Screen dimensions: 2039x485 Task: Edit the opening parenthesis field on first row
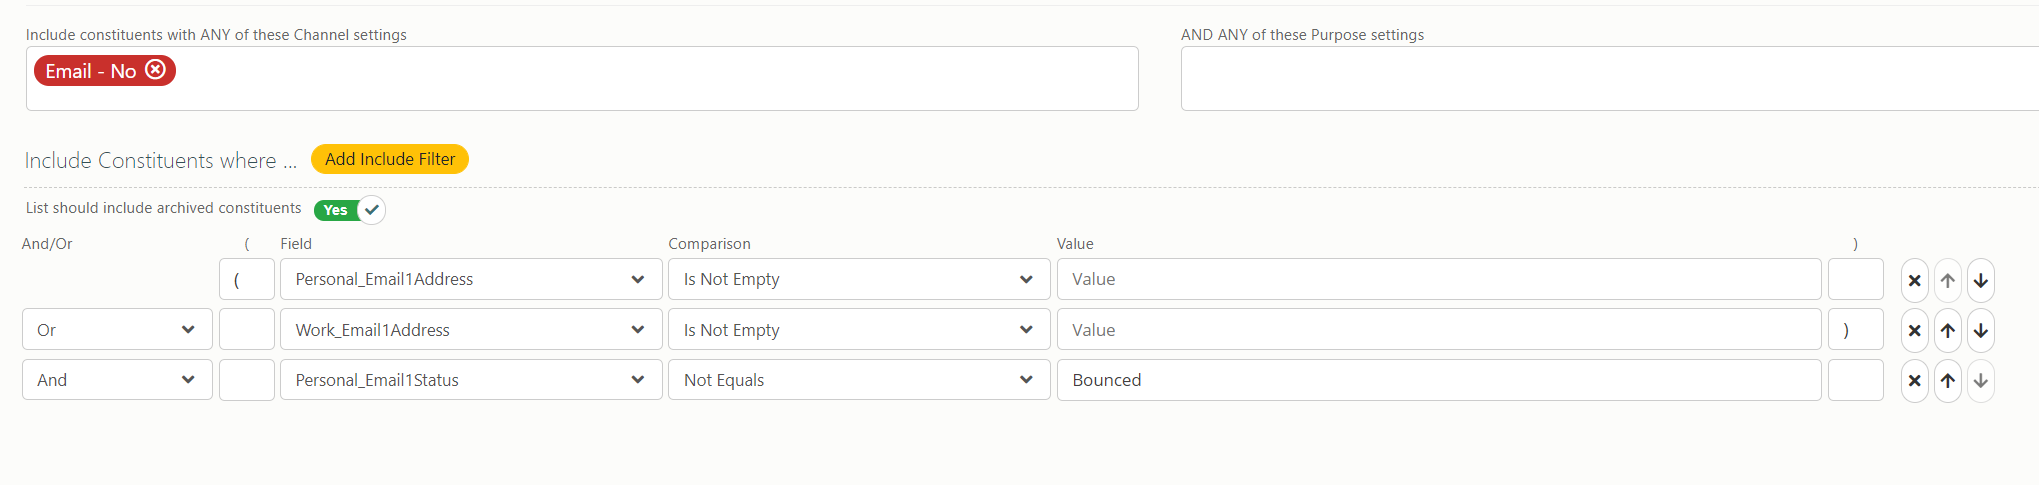pyautogui.click(x=247, y=279)
